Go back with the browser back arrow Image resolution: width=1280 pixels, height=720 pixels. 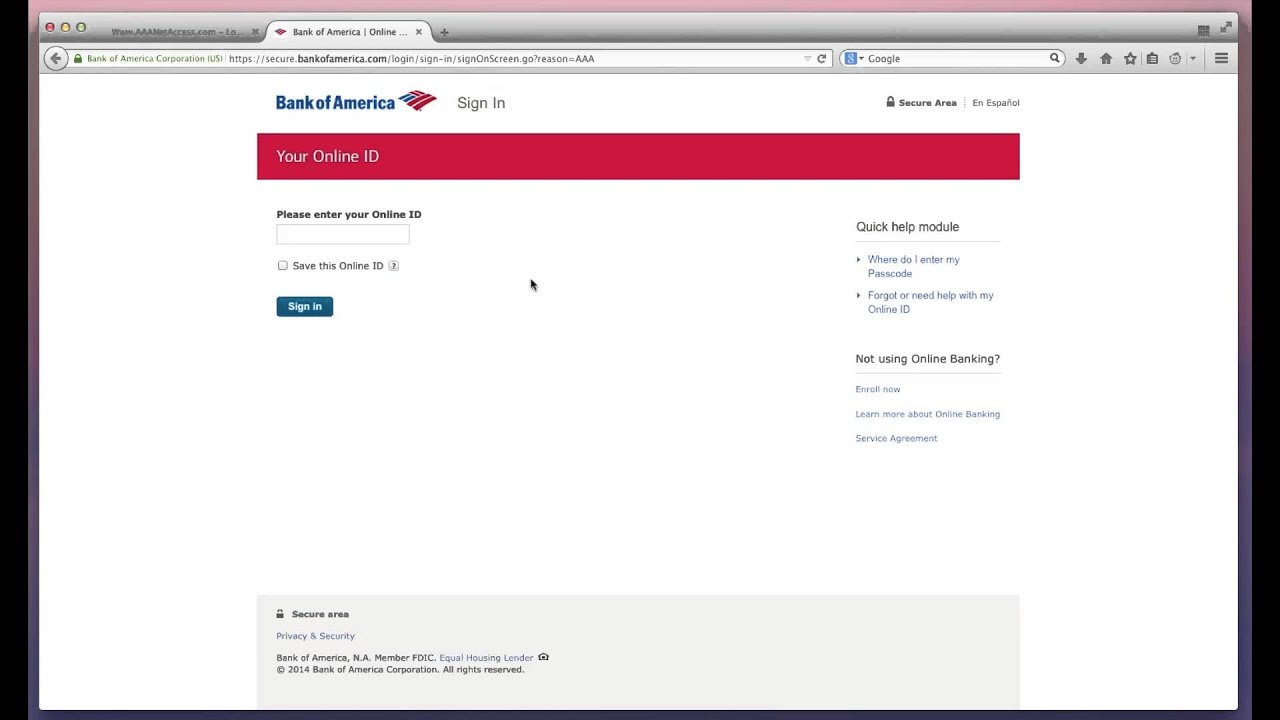tap(56, 59)
